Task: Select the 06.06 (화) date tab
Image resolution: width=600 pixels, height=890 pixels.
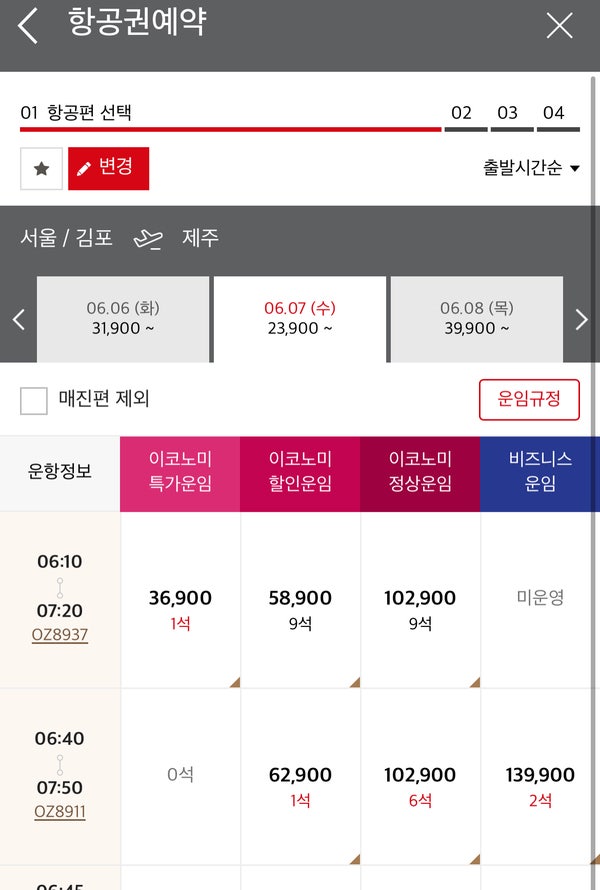Action: point(123,319)
